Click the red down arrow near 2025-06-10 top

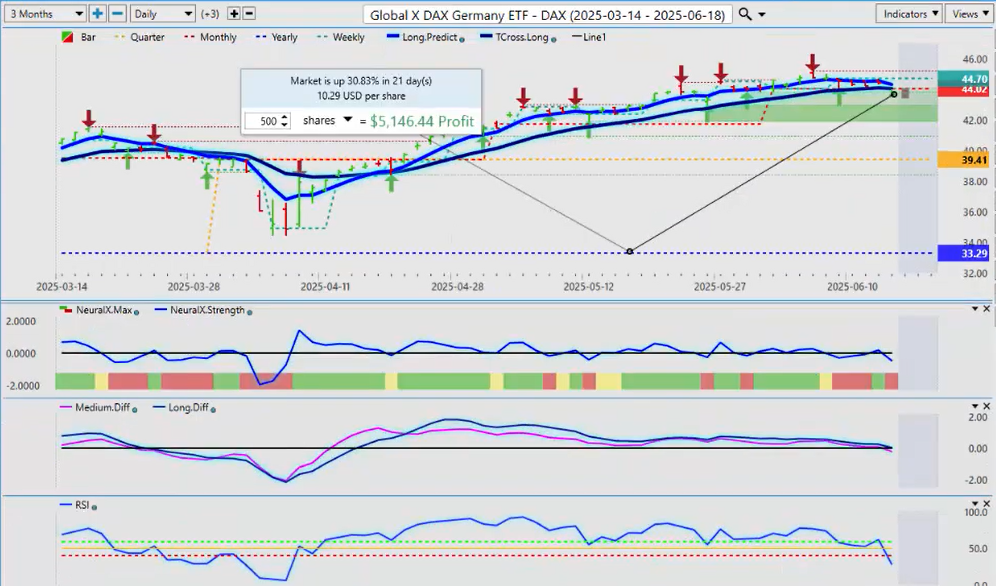click(x=812, y=64)
